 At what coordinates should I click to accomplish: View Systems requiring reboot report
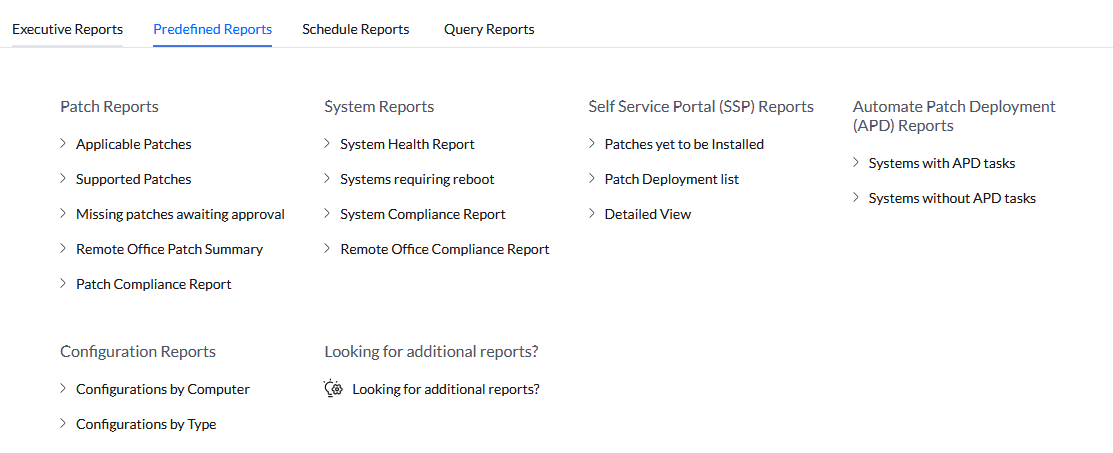(x=417, y=180)
